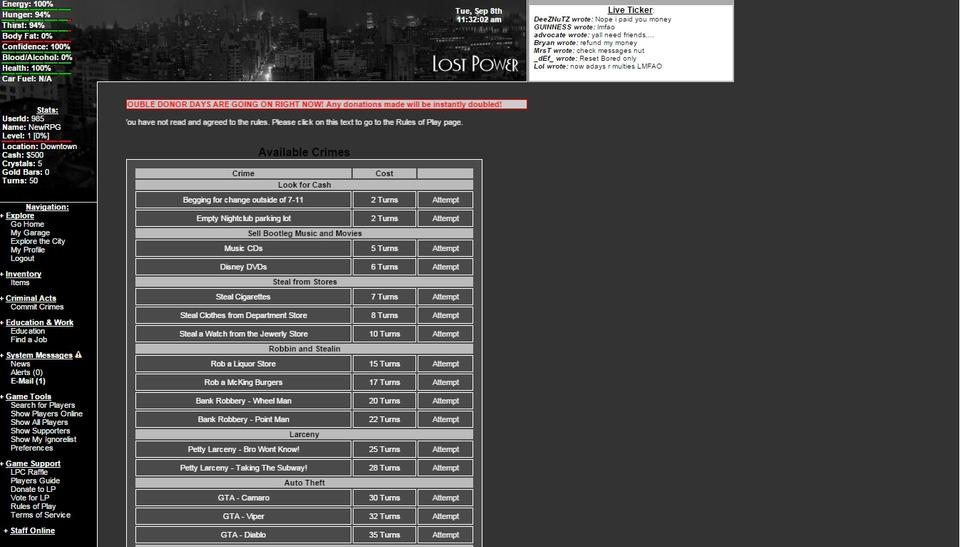The height and width of the screenshot is (547, 960).
Task: Attempt the GTA - Viper crime
Action: [x=445, y=516]
